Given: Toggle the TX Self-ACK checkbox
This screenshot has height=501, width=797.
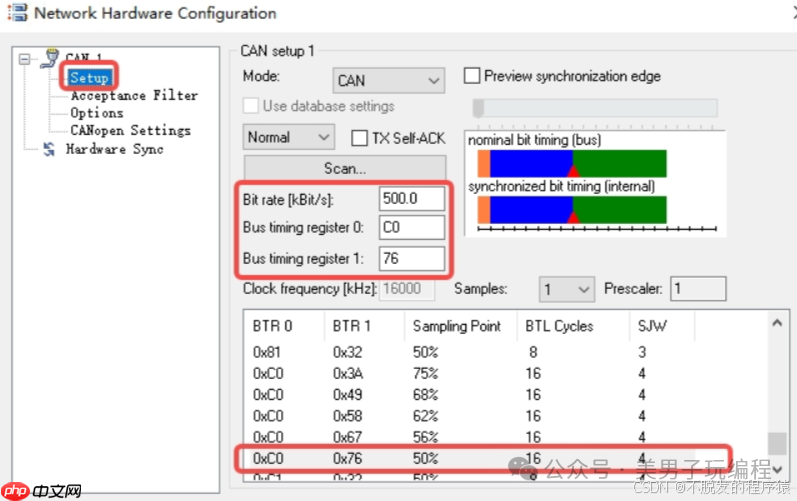Looking at the screenshot, I should [360, 138].
